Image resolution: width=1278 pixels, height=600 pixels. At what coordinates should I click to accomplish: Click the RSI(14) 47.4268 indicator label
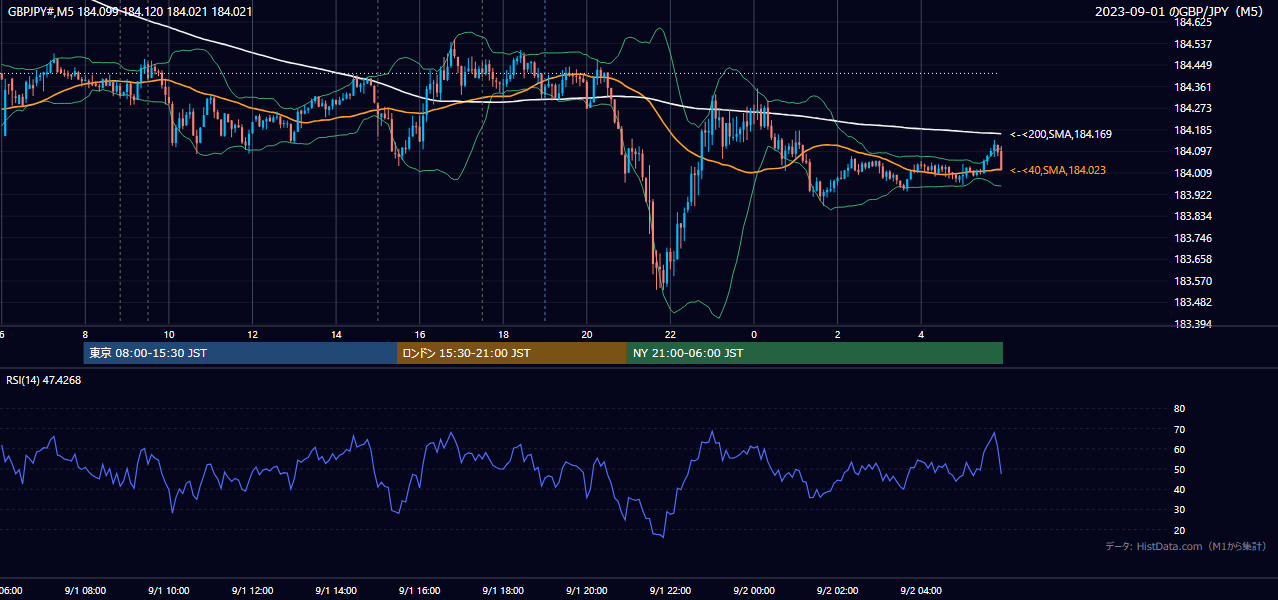pyautogui.click(x=44, y=380)
